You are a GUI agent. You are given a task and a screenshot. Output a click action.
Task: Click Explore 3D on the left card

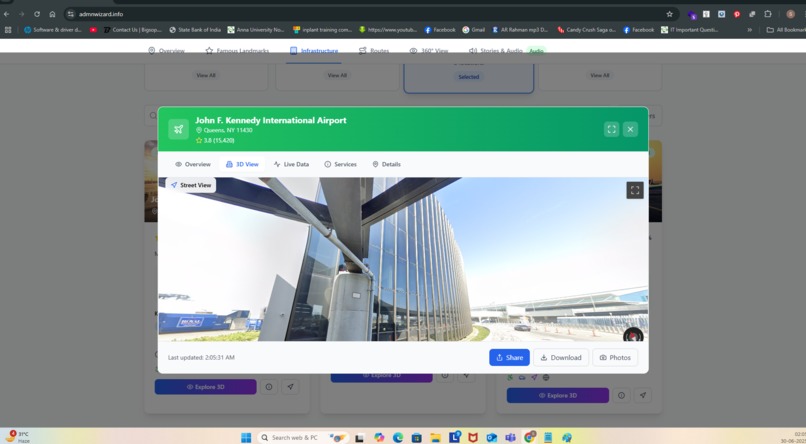coord(206,387)
